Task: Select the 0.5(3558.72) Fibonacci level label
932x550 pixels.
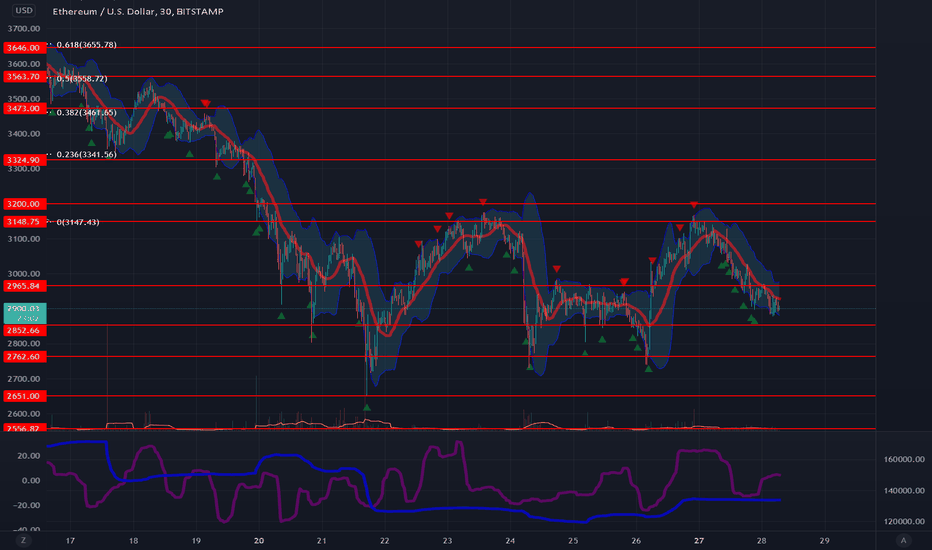Action: coord(81,78)
